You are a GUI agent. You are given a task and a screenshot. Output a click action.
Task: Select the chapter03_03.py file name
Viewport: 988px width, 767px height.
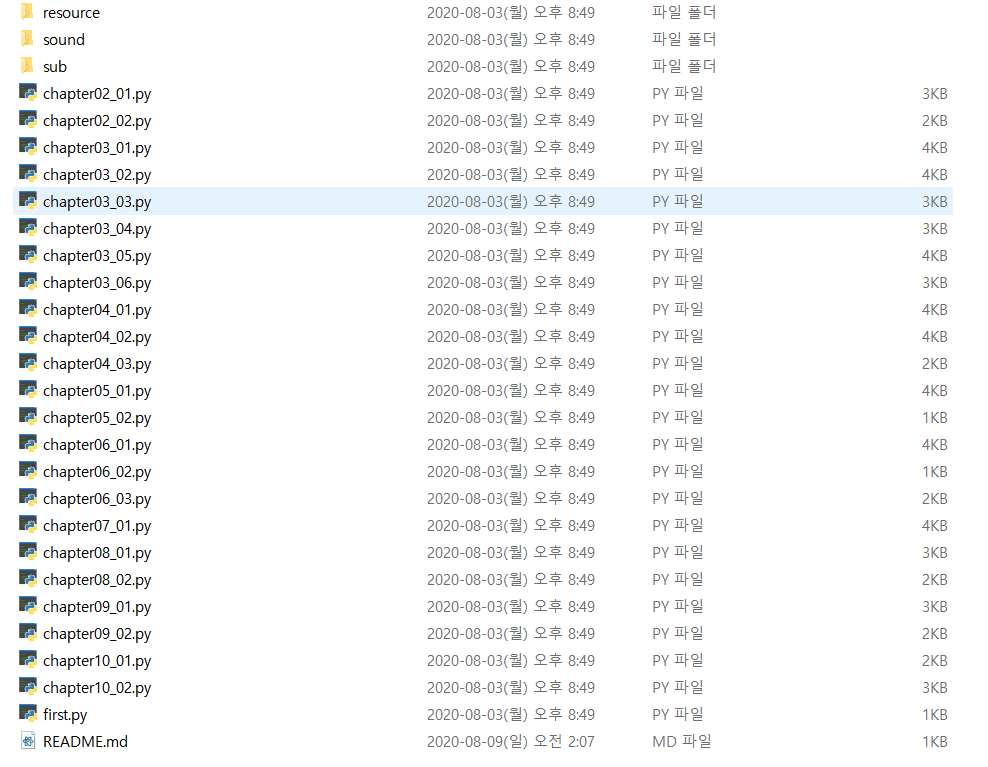[x=97, y=202]
